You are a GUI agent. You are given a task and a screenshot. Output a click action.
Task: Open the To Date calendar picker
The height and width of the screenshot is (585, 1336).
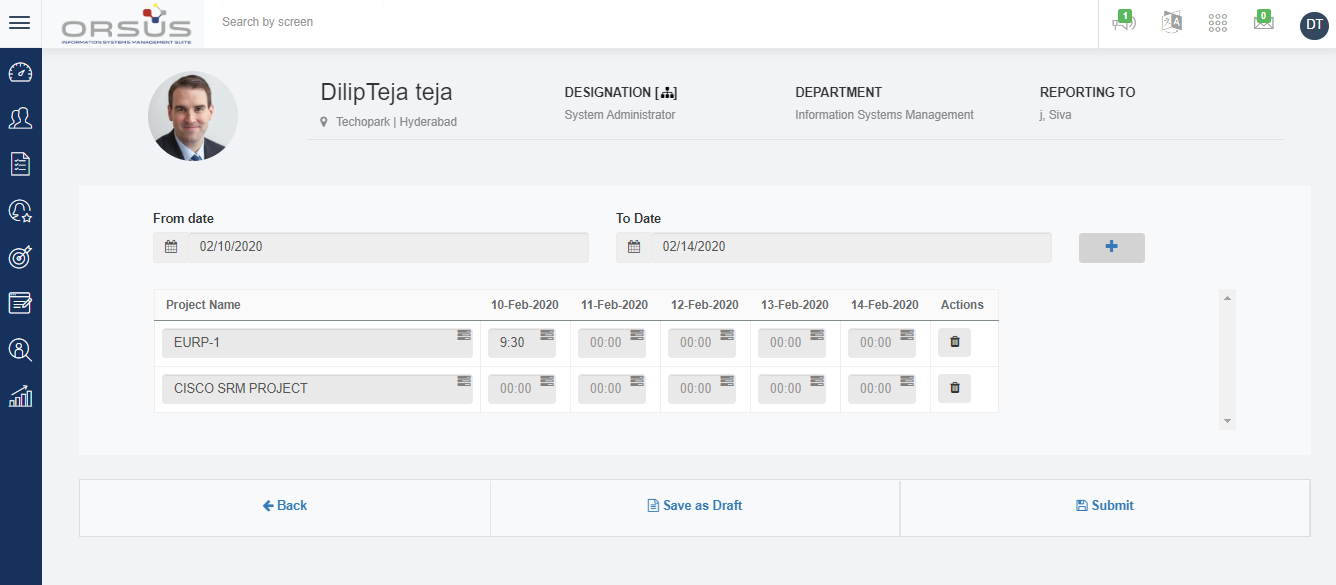coord(634,247)
